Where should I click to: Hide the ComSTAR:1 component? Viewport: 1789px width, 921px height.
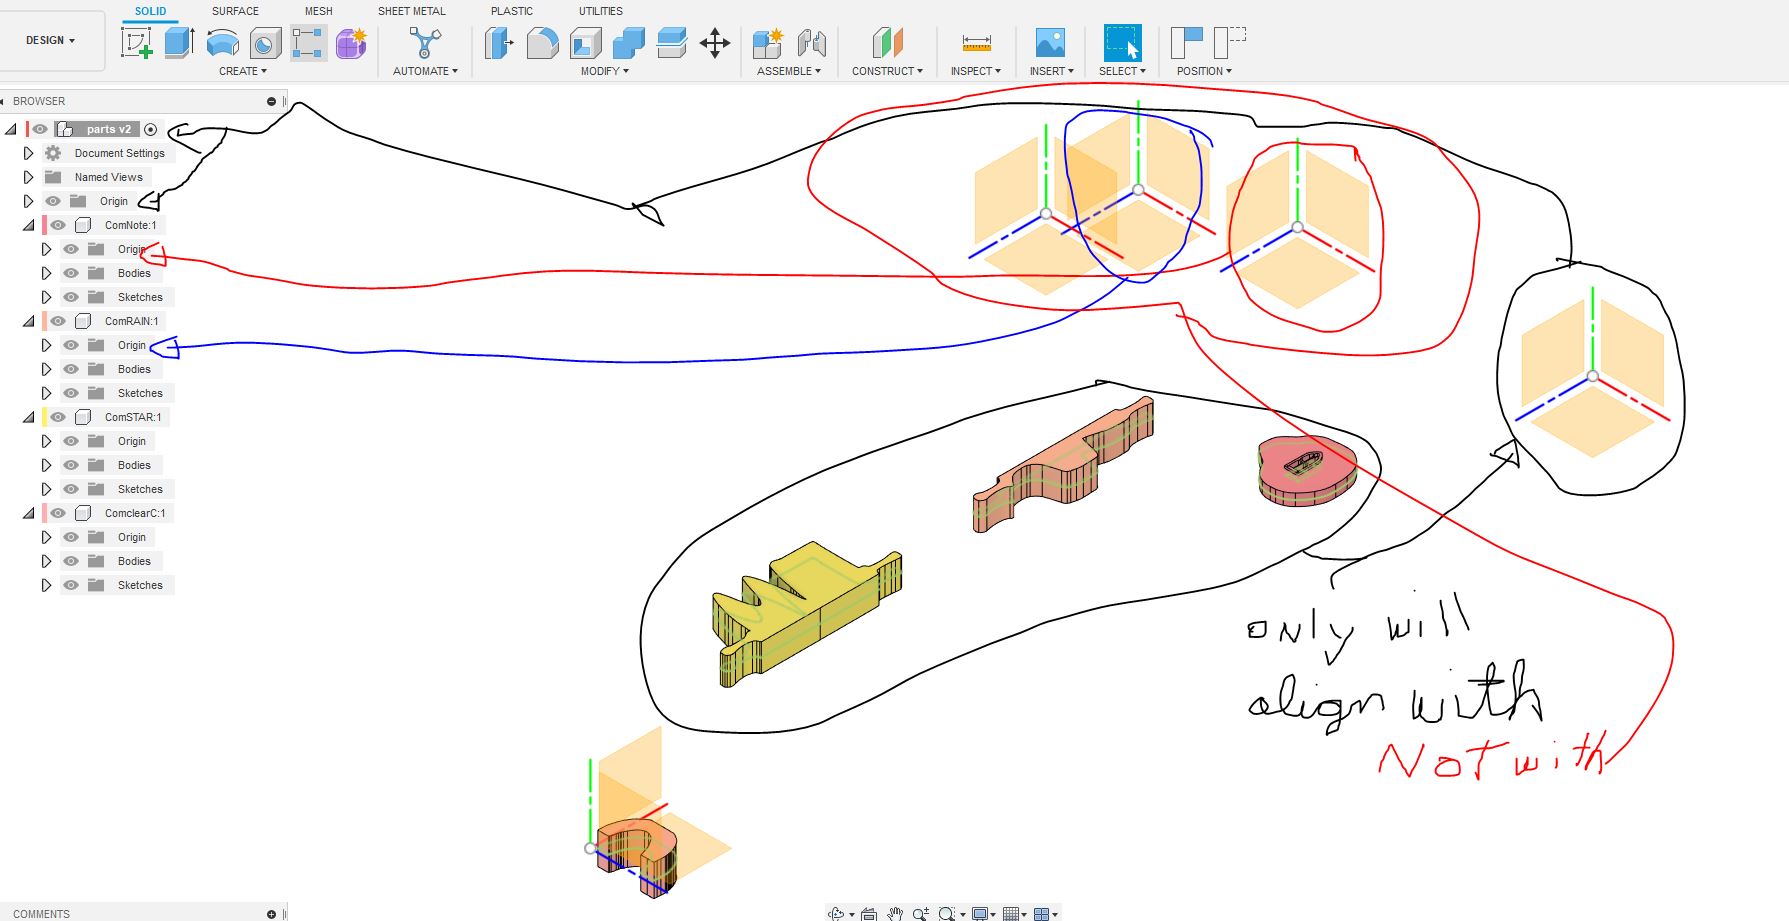coord(57,417)
